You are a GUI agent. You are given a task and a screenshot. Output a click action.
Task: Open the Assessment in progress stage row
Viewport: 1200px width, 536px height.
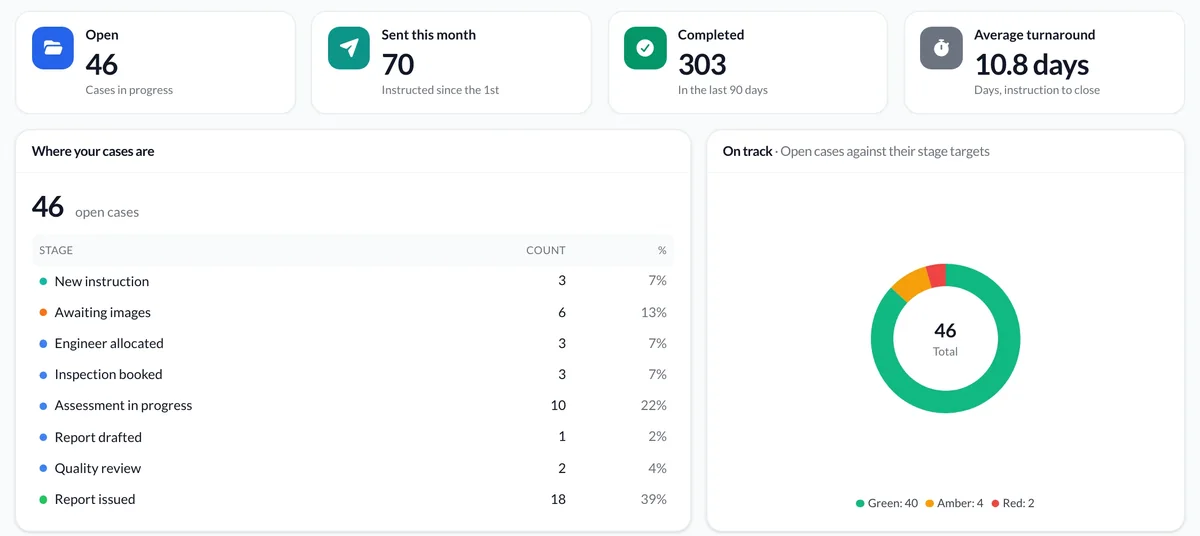[x=353, y=406]
